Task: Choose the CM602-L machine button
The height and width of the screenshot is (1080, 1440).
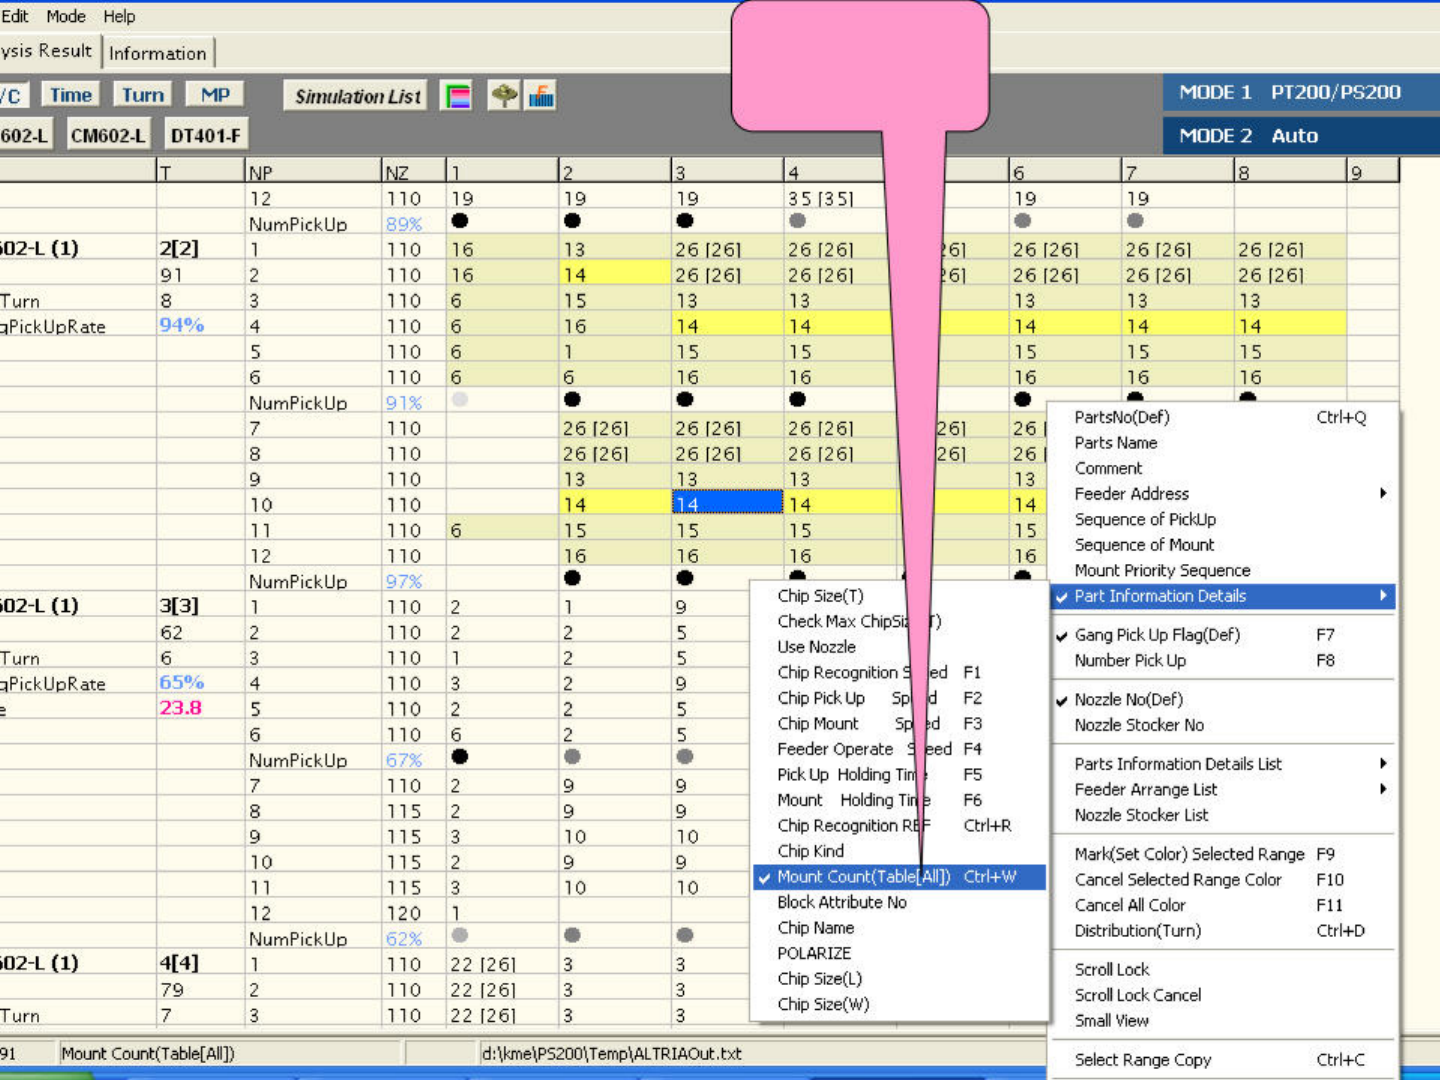Action: click(107, 135)
